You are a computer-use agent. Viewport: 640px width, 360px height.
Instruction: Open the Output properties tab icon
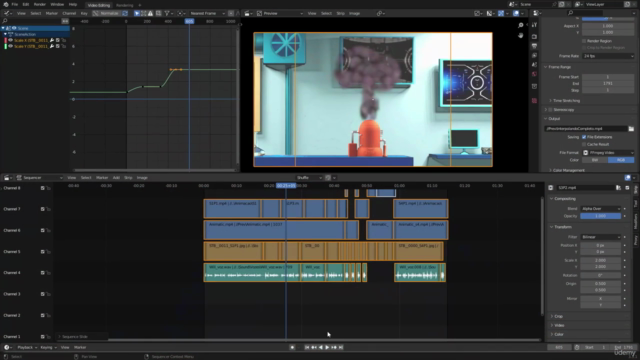click(534, 46)
